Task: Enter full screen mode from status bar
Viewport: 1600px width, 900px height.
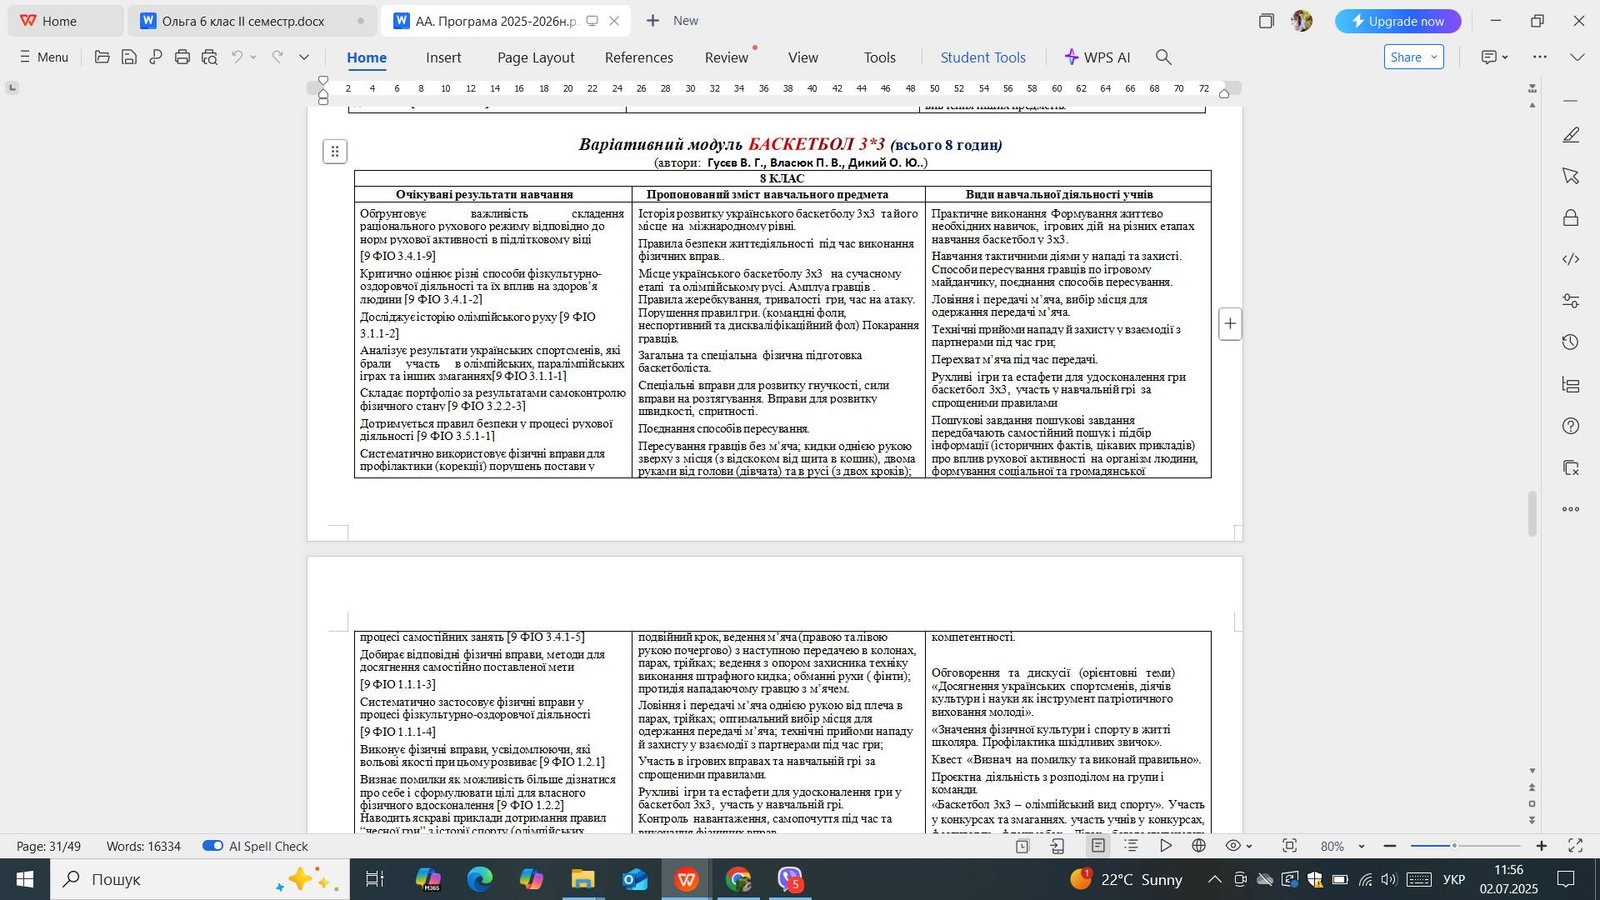Action: [1575, 846]
